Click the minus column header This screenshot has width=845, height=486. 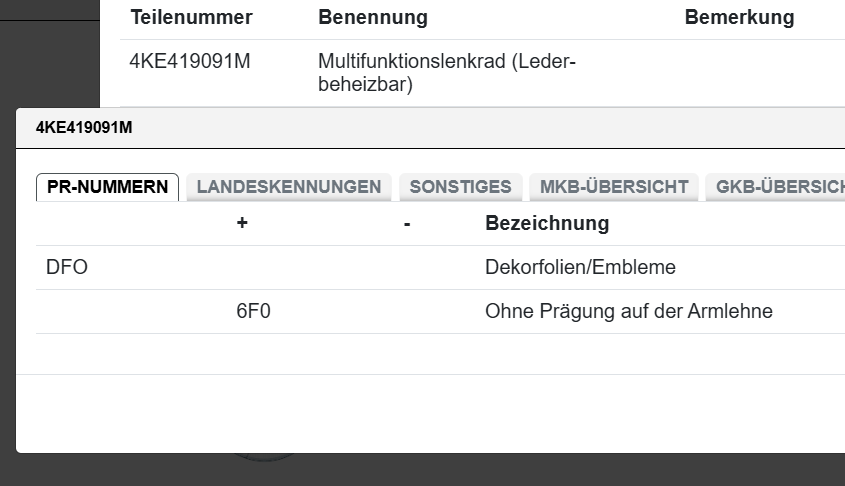tap(407, 223)
